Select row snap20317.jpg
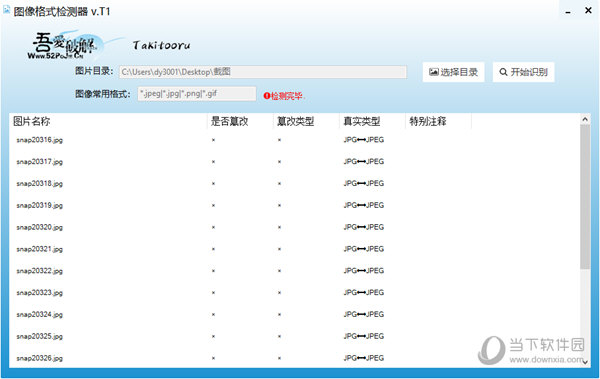600x379 pixels. 295,162
